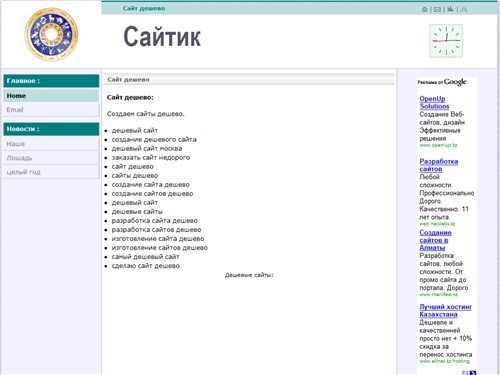Open the OpenUp Solutions ad link
This screenshot has width=500, height=375.
434,102
